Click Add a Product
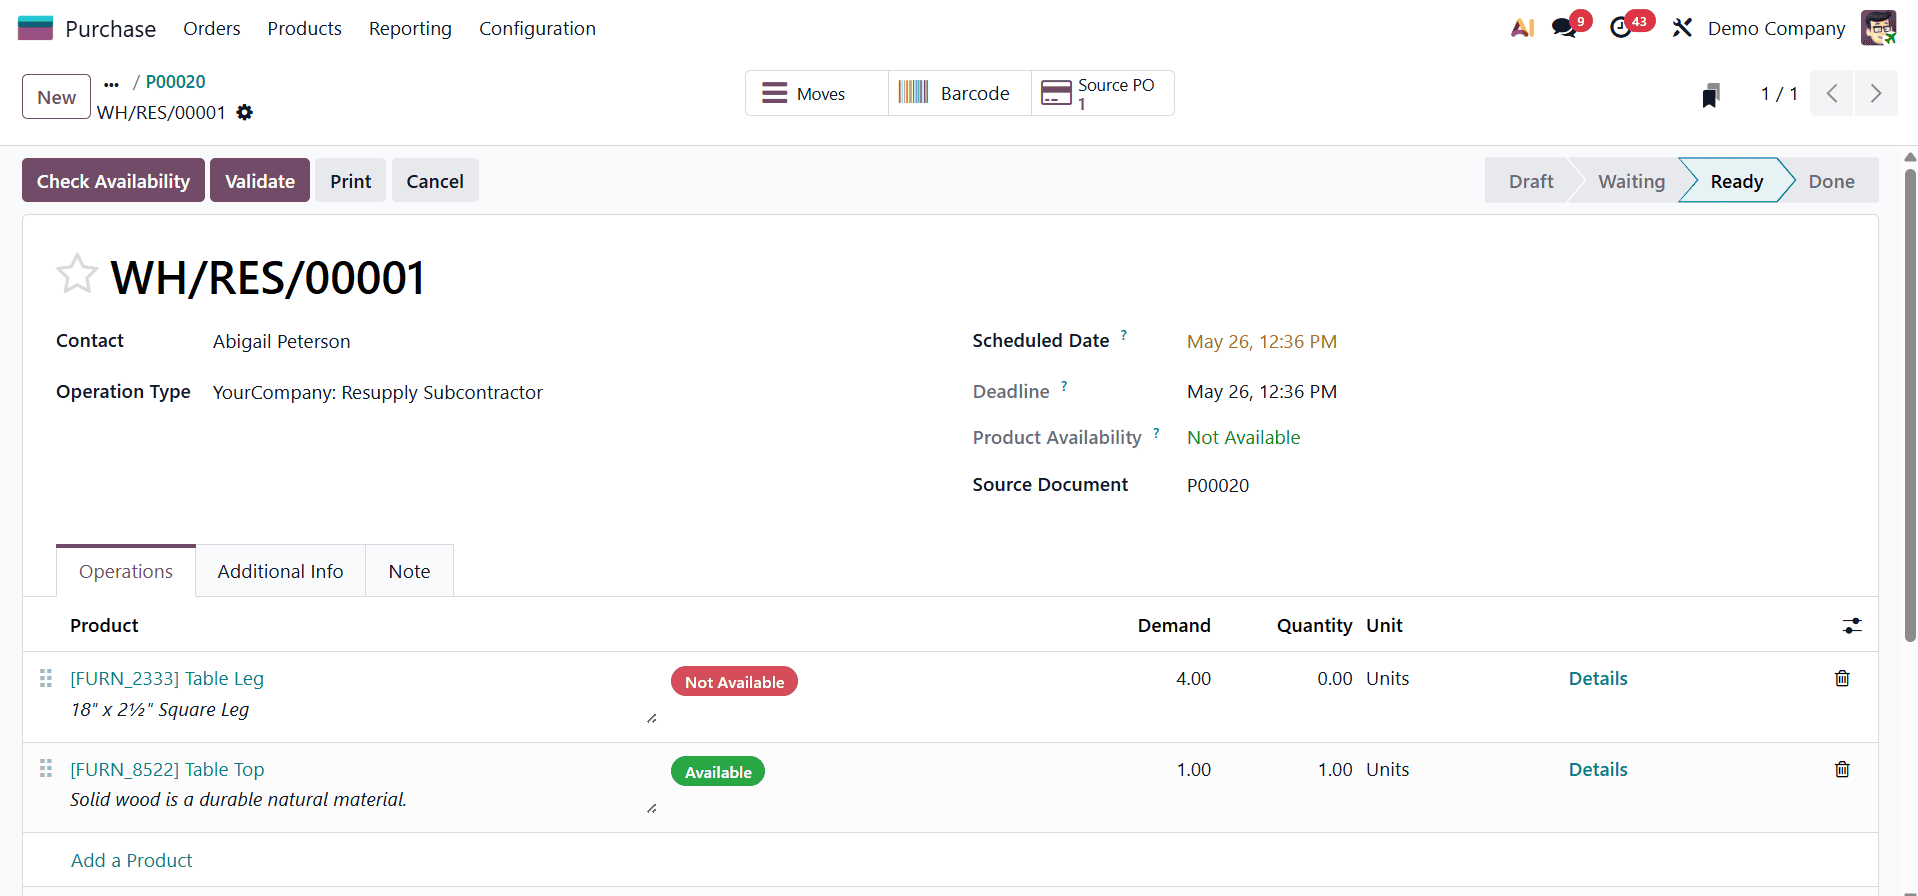This screenshot has width=1918, height=896. [x=132, y=860]
